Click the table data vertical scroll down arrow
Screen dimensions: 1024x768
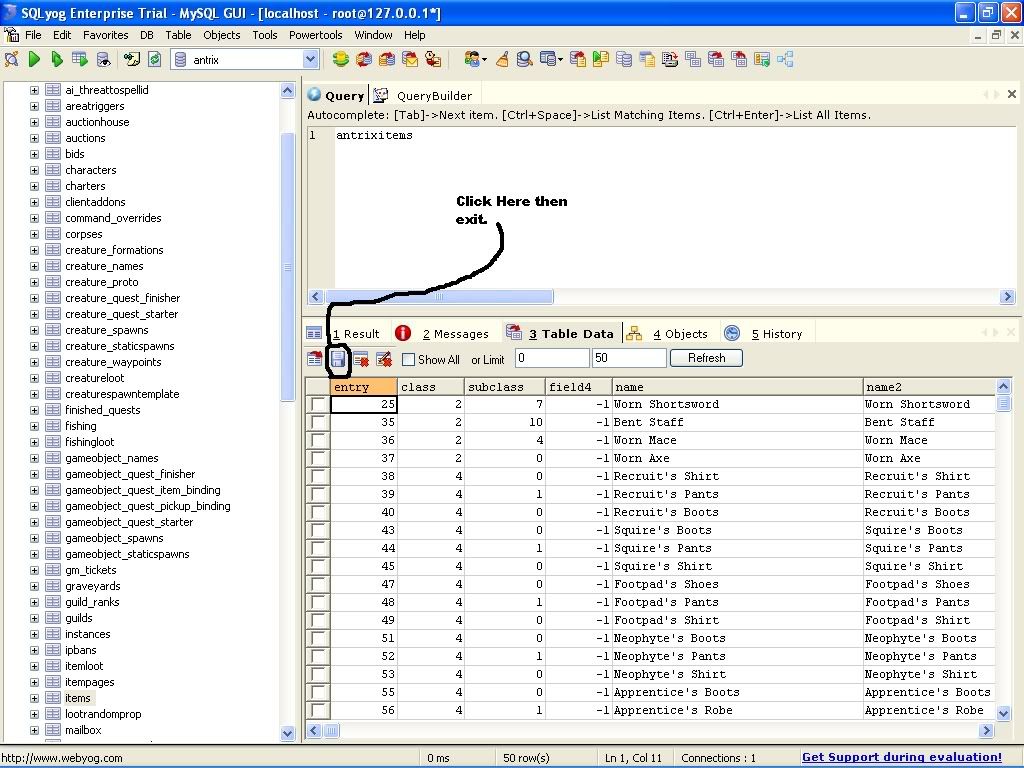point(1004,712)
